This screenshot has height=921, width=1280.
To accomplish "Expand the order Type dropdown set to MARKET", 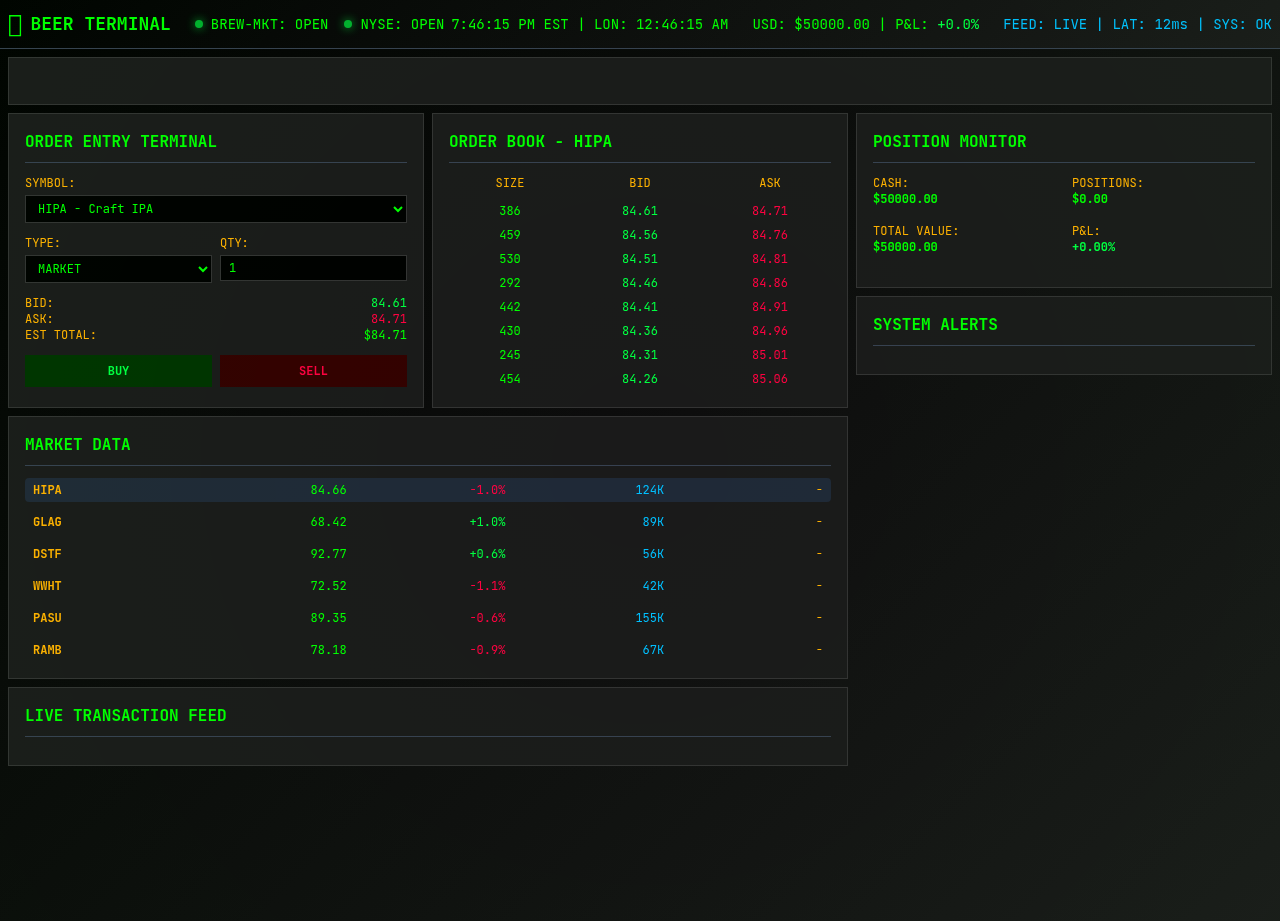I will (118, 269).
